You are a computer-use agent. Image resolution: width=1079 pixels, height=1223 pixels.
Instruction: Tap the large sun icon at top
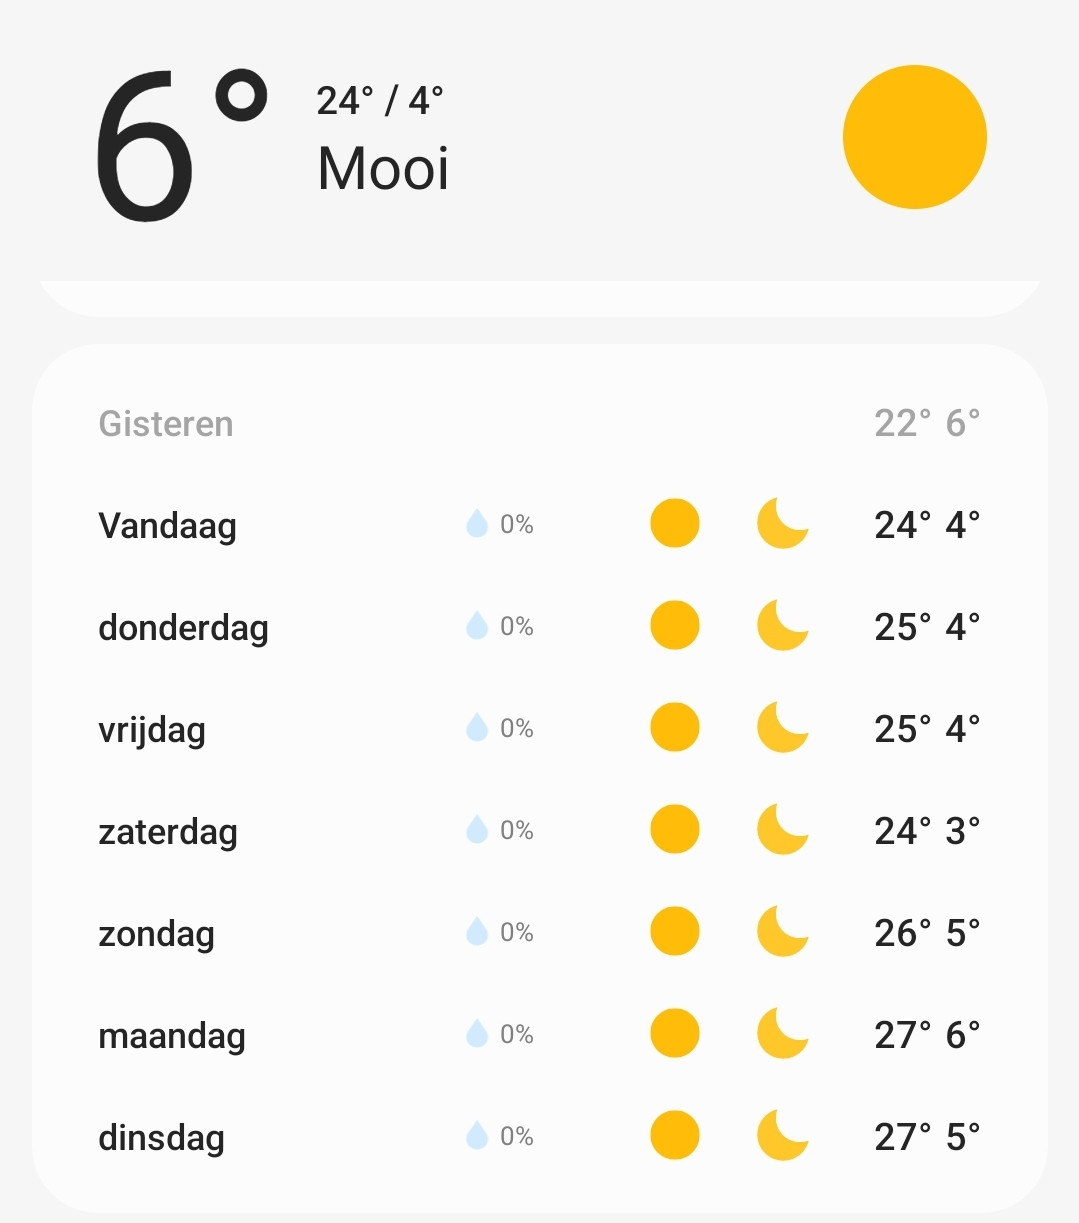click(914, 137)
